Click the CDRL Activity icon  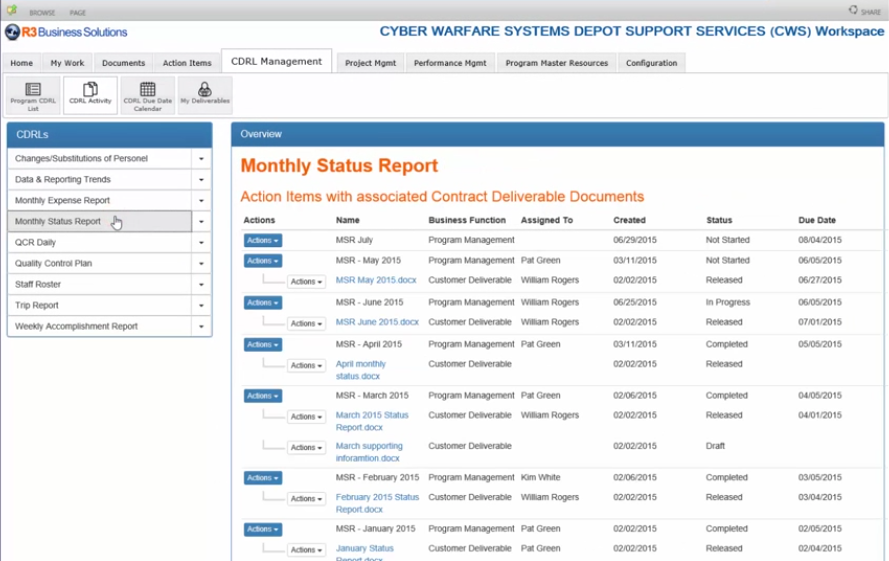[90, 95]
